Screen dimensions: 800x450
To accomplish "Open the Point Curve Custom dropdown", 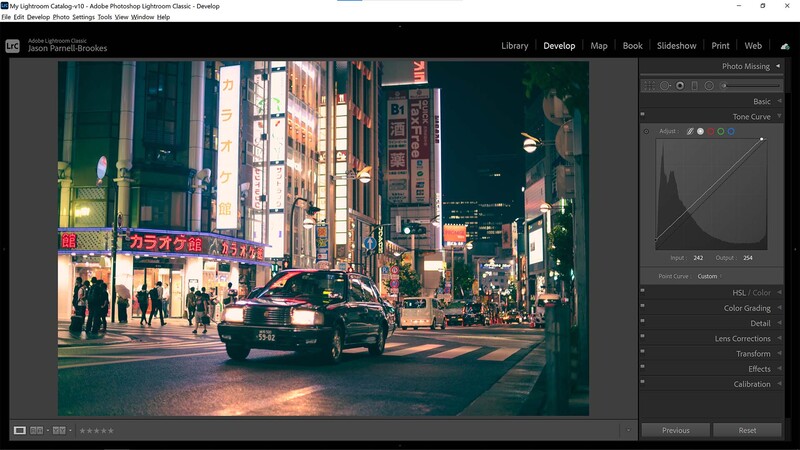I will coord(709,276).
